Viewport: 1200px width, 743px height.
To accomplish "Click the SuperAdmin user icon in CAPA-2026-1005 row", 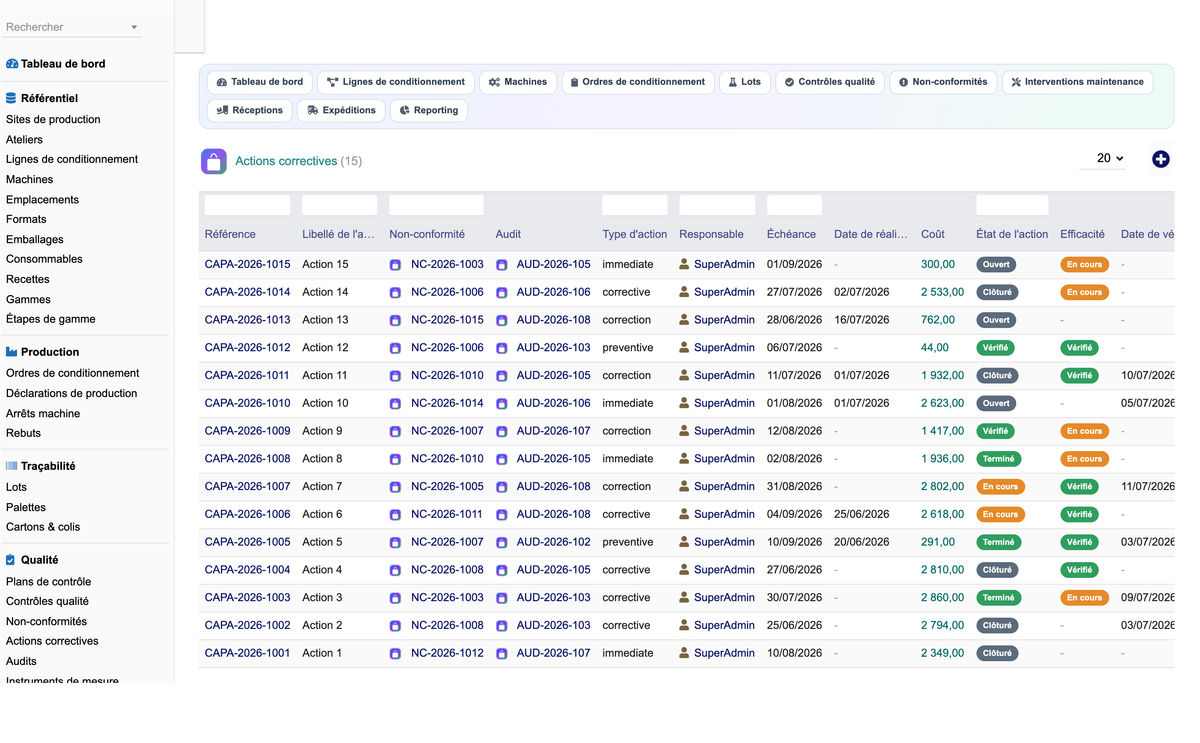I will coord(684,542).
